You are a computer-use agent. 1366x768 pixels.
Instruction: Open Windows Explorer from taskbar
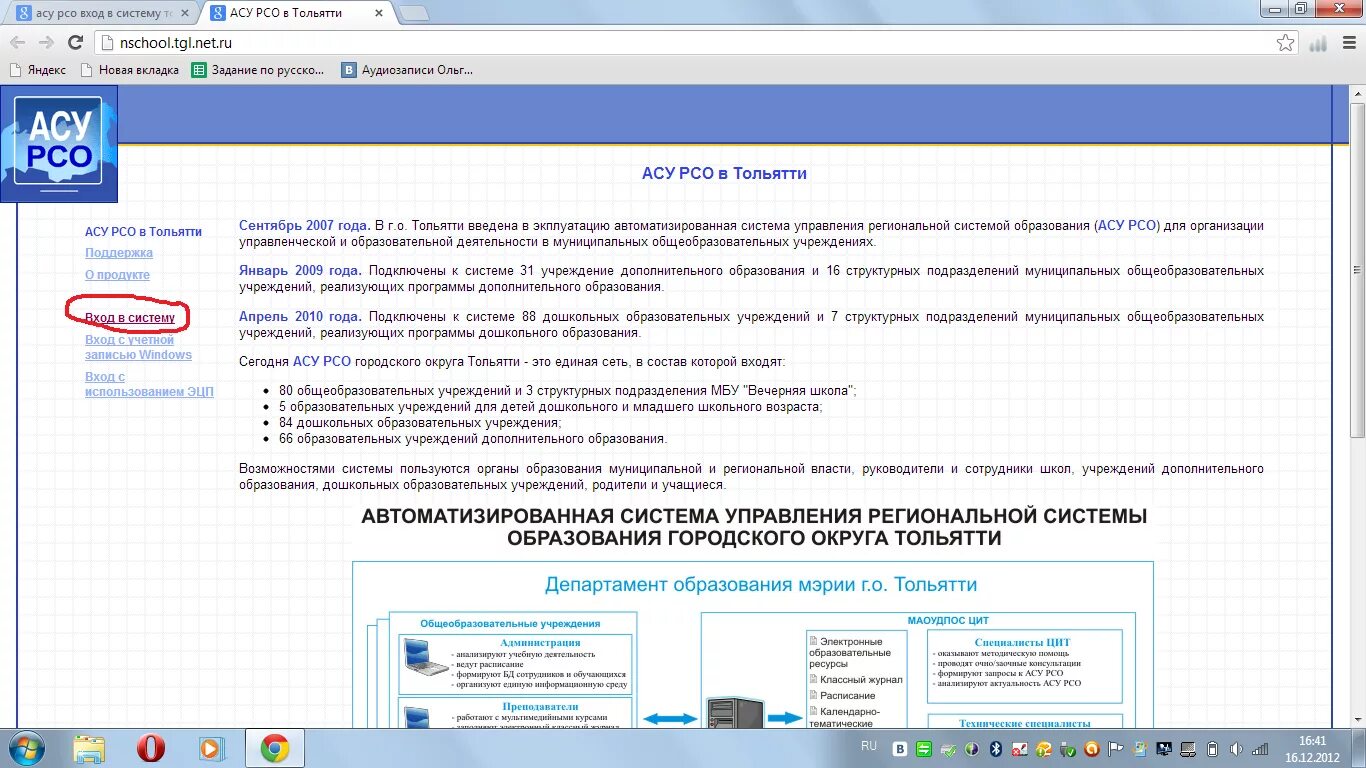(89, 748)
